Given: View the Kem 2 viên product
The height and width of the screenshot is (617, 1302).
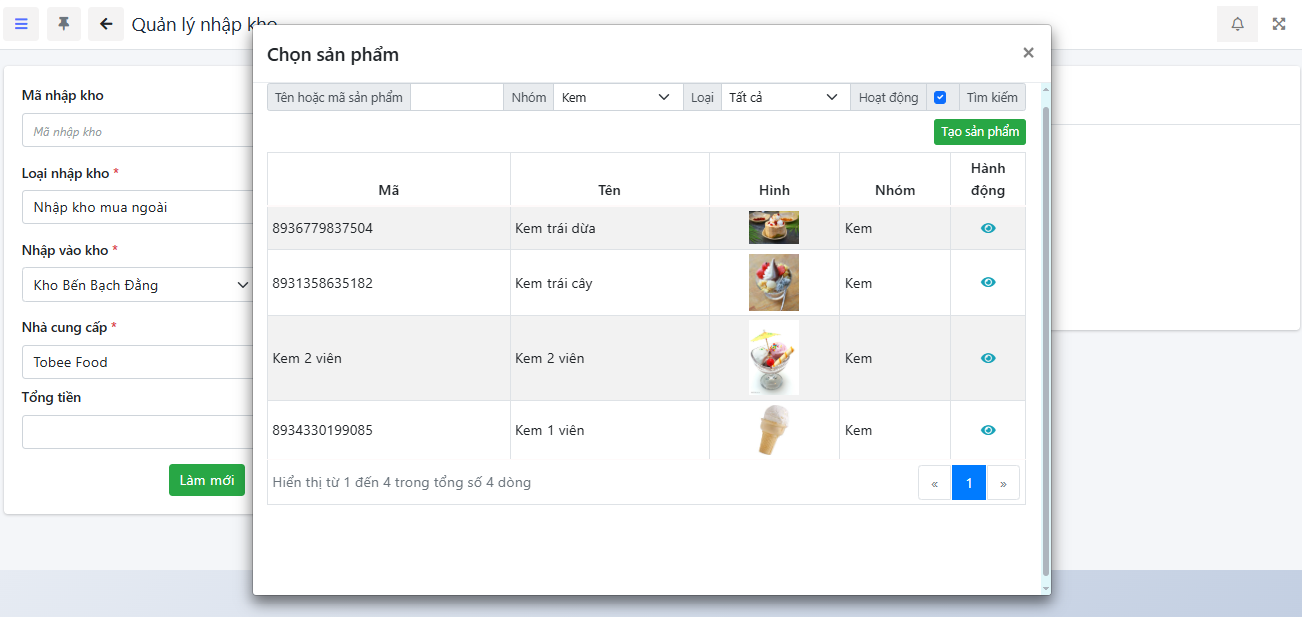Looking at the screenshot, I should (x=988, y=358).
